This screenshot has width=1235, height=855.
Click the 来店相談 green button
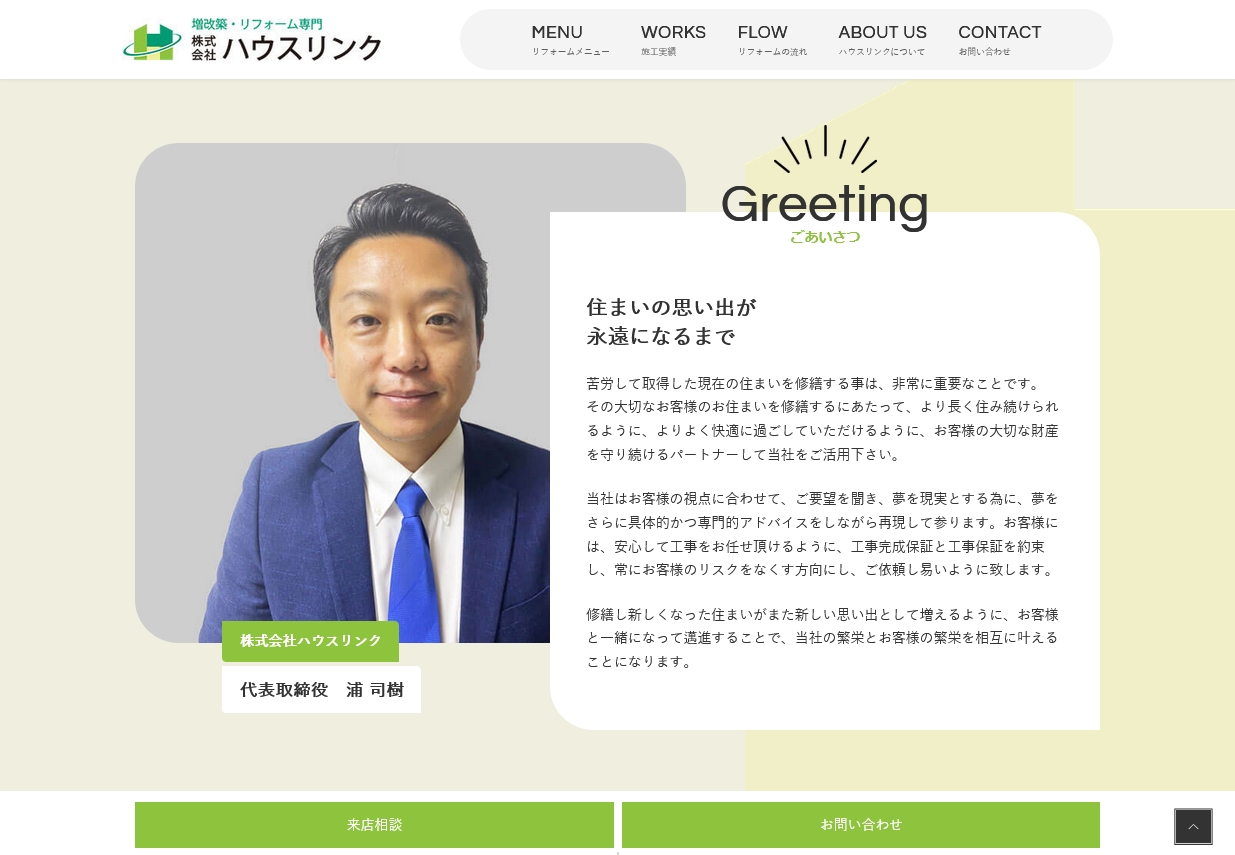pos(374,825)
